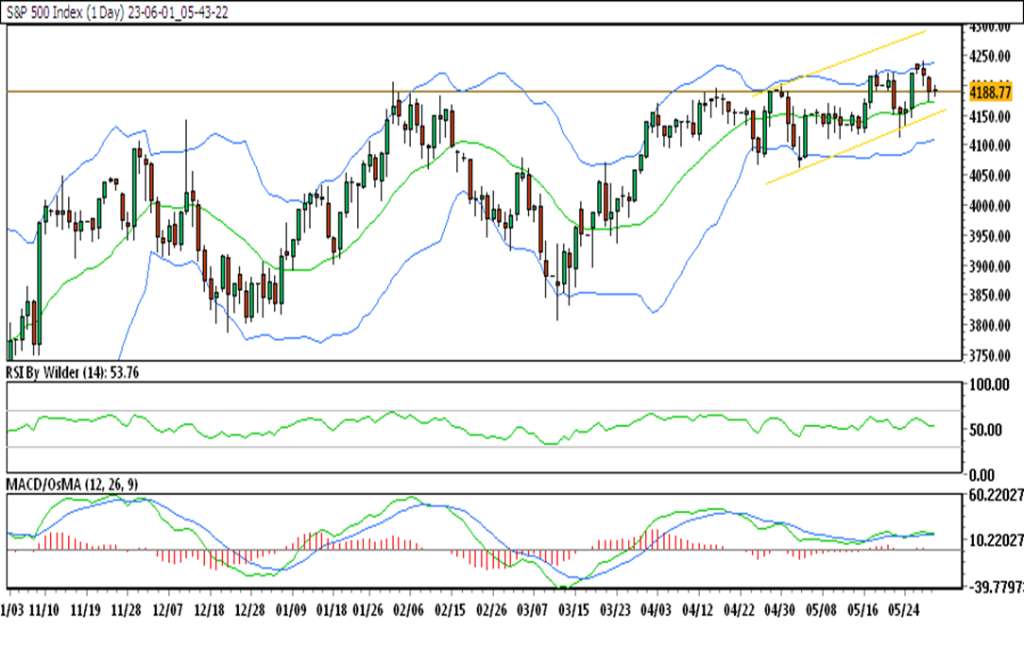Click the 03/23 date label
Image resolution: width=1024 pixels, height=649 pixels.
pyautogui.click(x=615, y=610)
